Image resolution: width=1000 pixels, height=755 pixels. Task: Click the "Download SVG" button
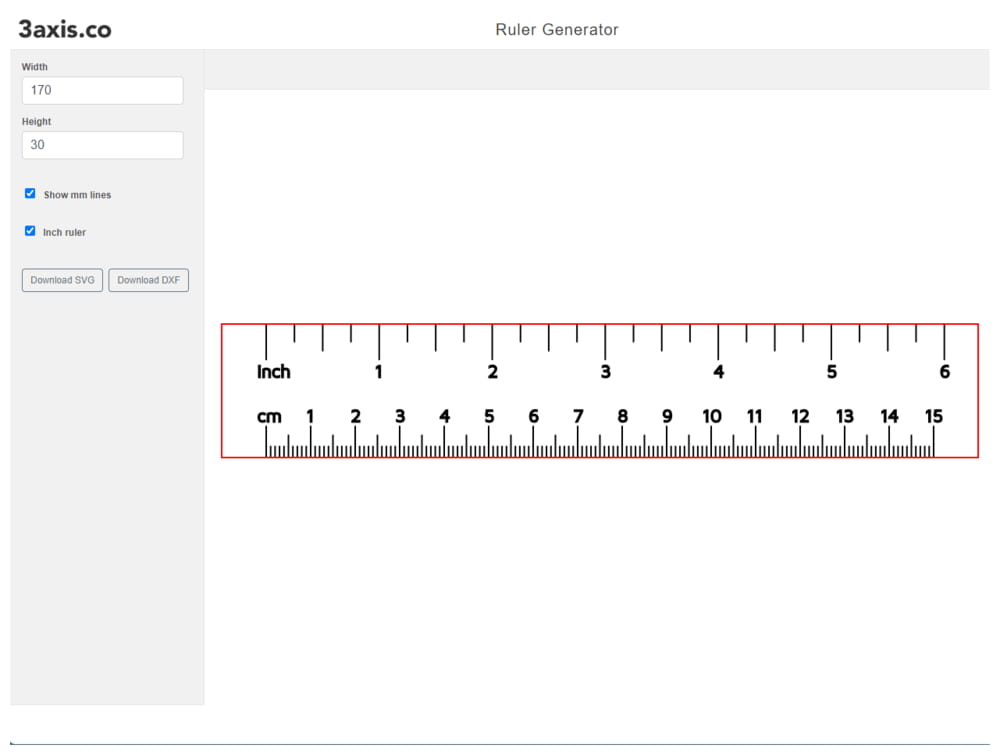pyautogui.click(x=61, y=280)
